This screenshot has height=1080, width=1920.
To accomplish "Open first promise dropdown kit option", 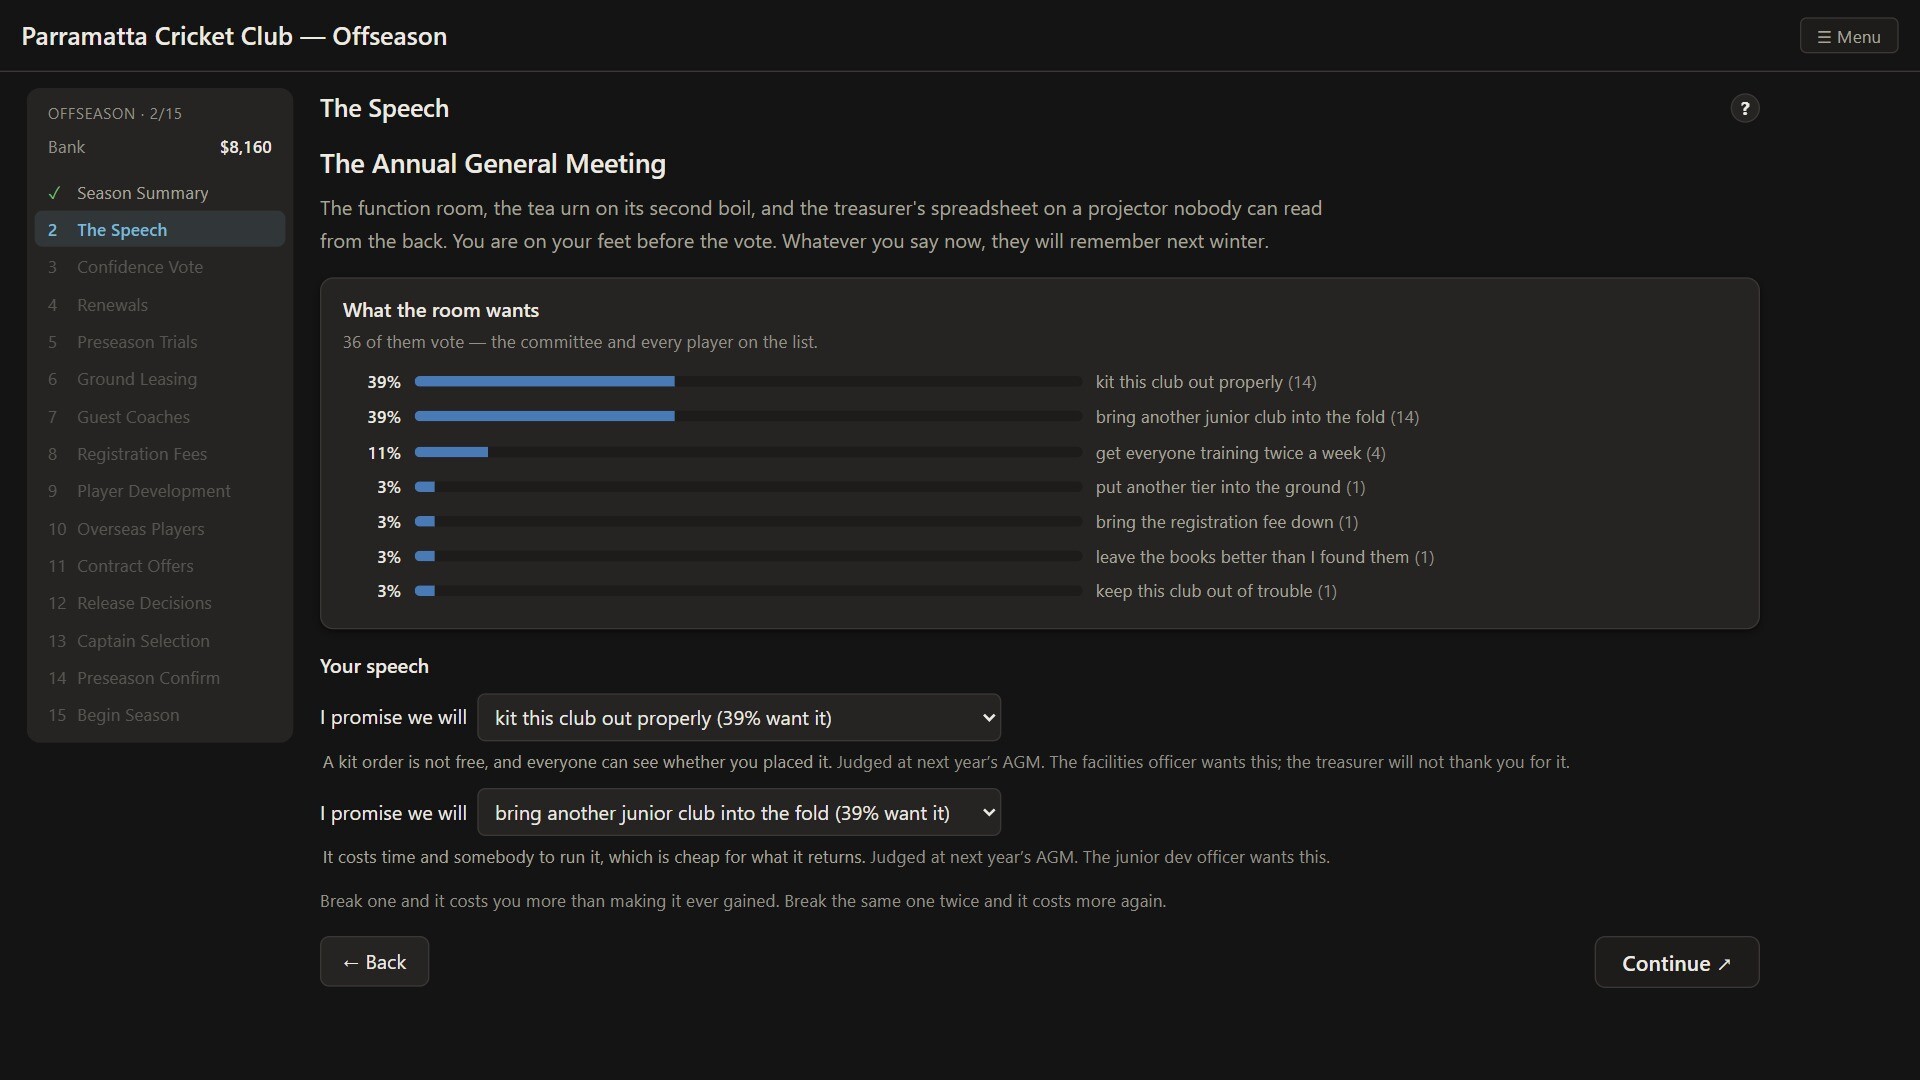I will click(x=739, y=718).
